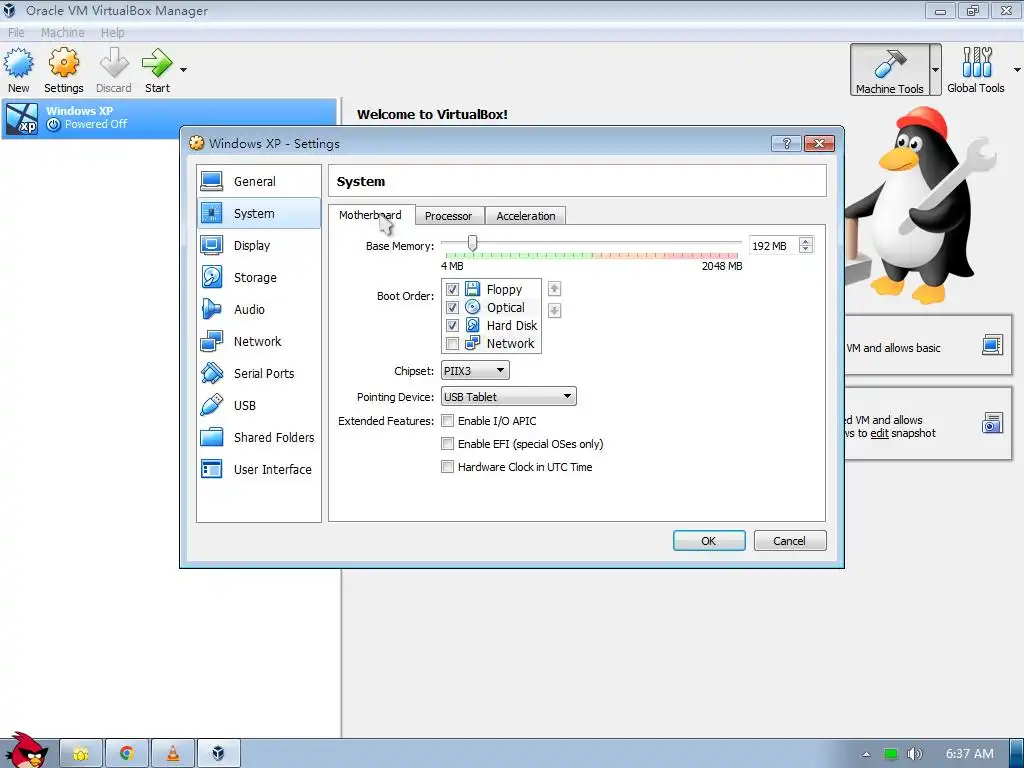Expand the Machine Tools dropdown arrow

pos(935,69)
